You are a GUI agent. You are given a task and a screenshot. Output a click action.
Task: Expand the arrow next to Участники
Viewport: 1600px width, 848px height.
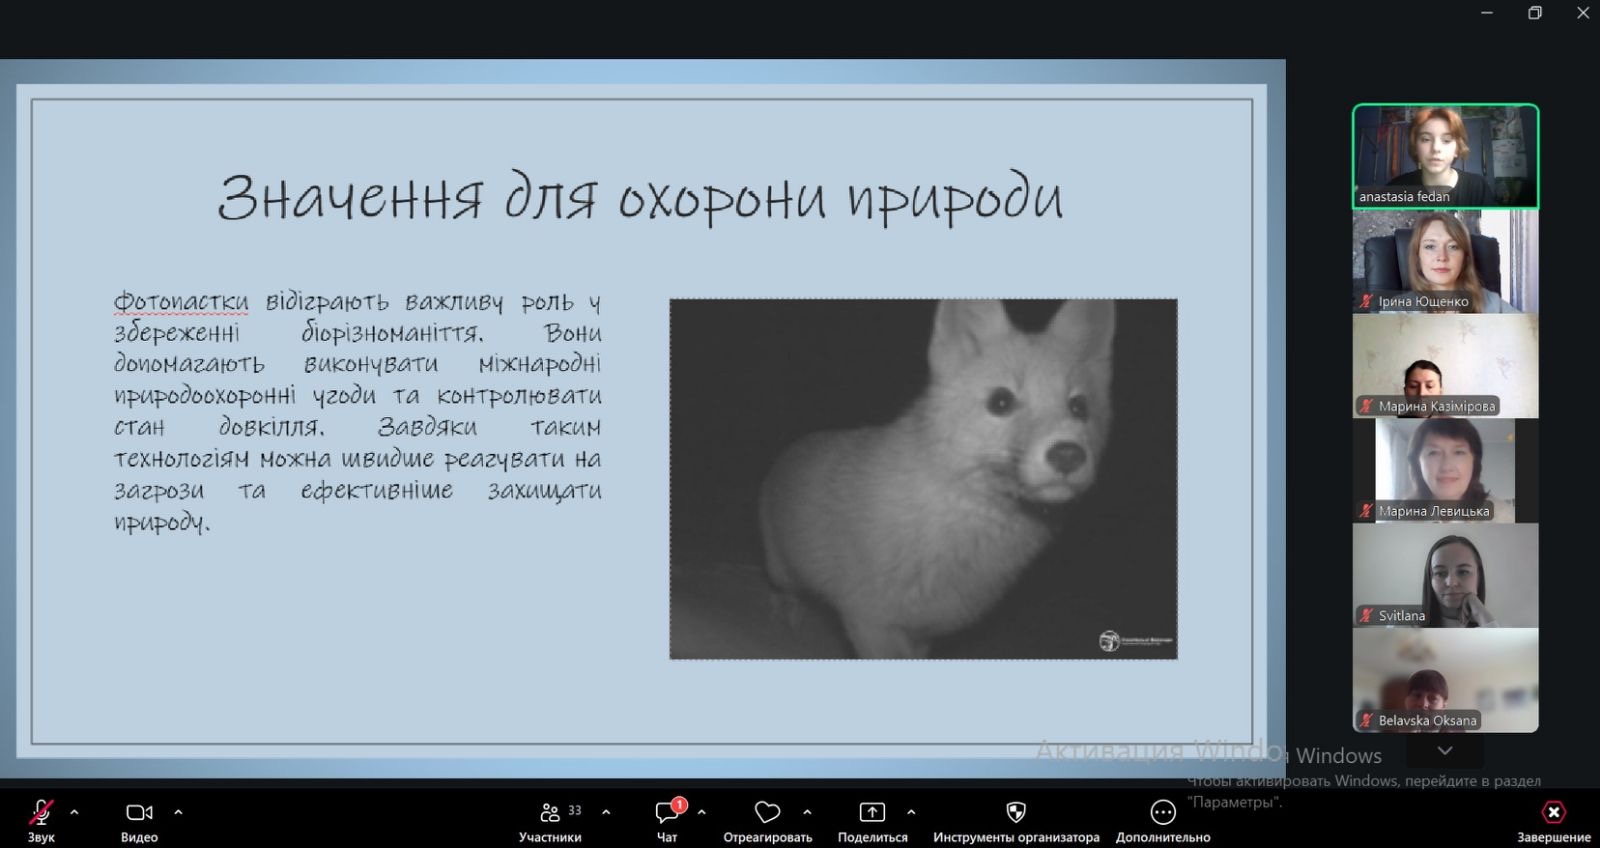pos(606,812)
